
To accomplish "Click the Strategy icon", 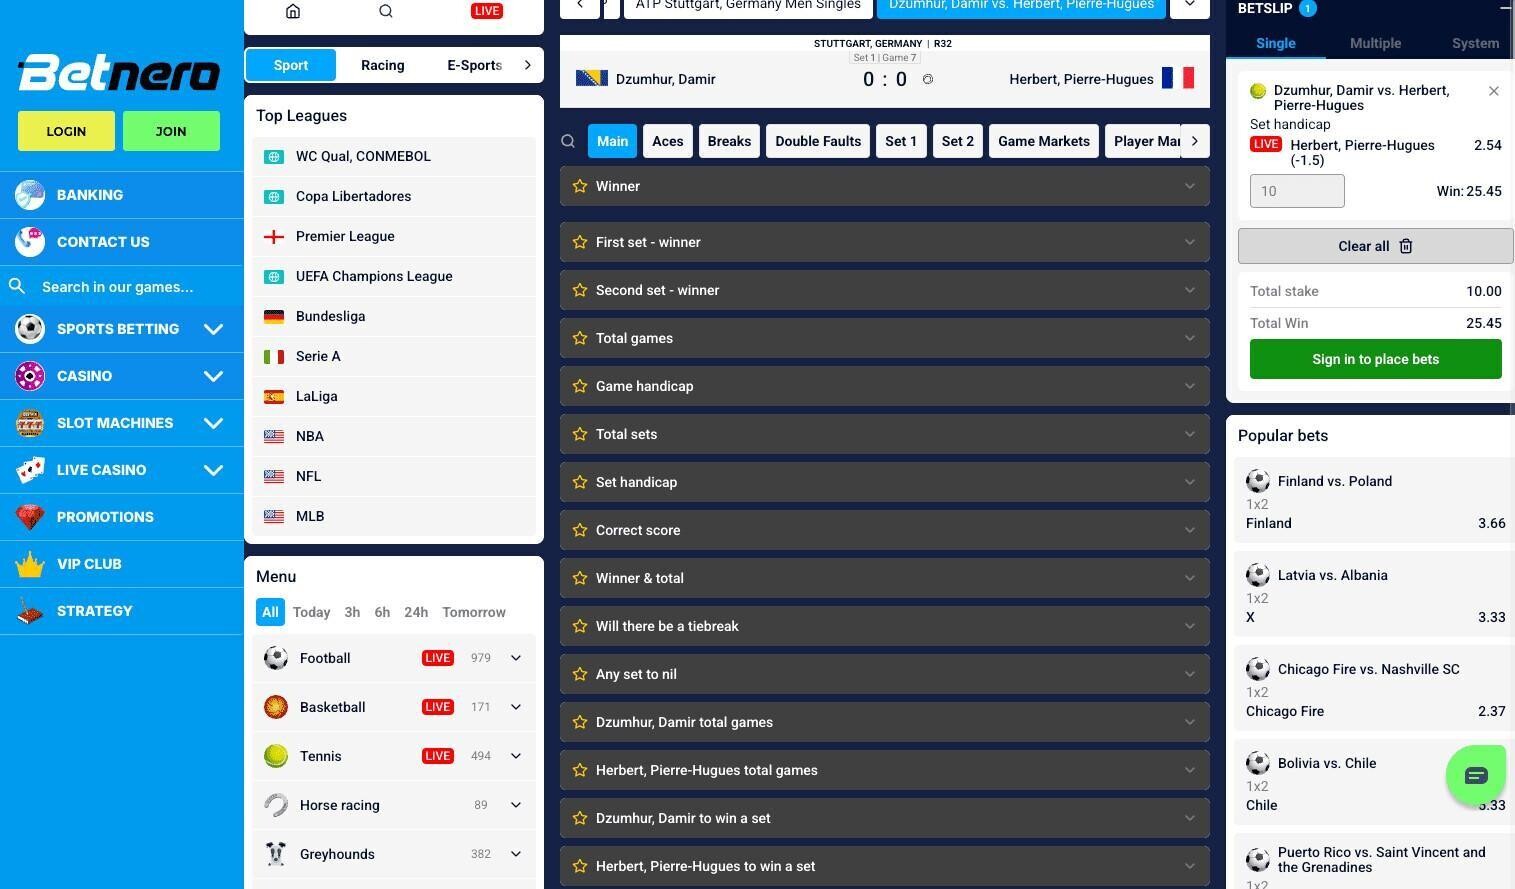I will coord(30,611).
